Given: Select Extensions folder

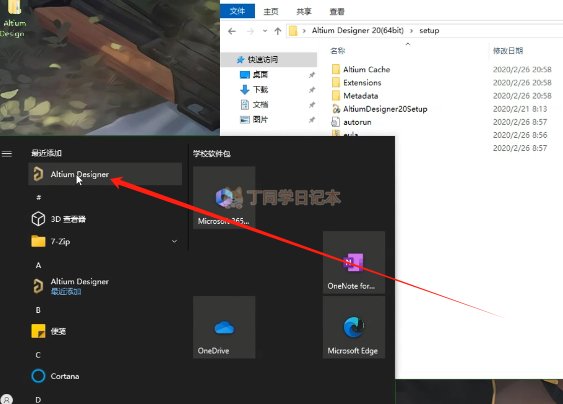Looking at the screenshot, I should pyautogui.click(x=357, y=83).
